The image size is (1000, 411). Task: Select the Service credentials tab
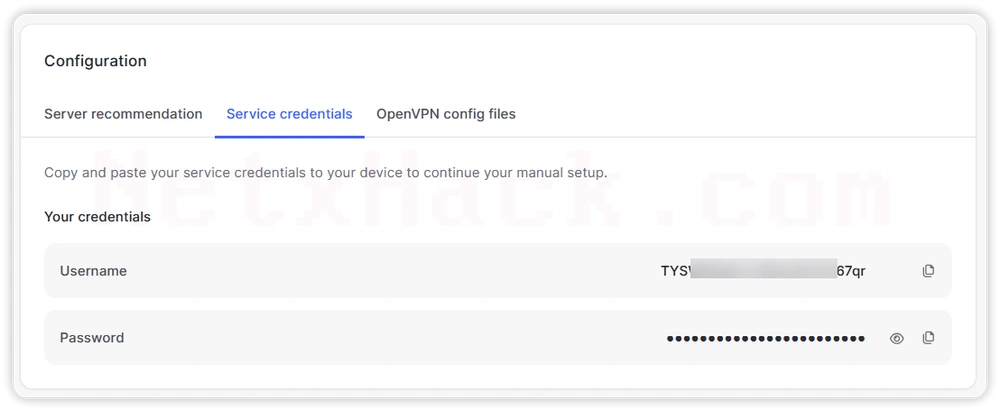pyautogui.click(x=290, y=114)
